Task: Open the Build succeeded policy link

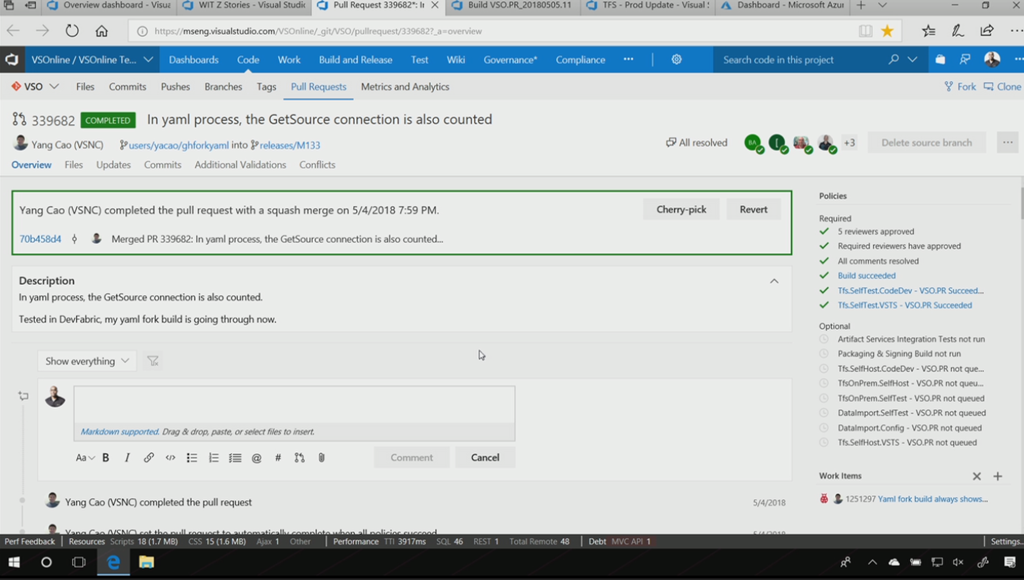Action: coord(867,276)
